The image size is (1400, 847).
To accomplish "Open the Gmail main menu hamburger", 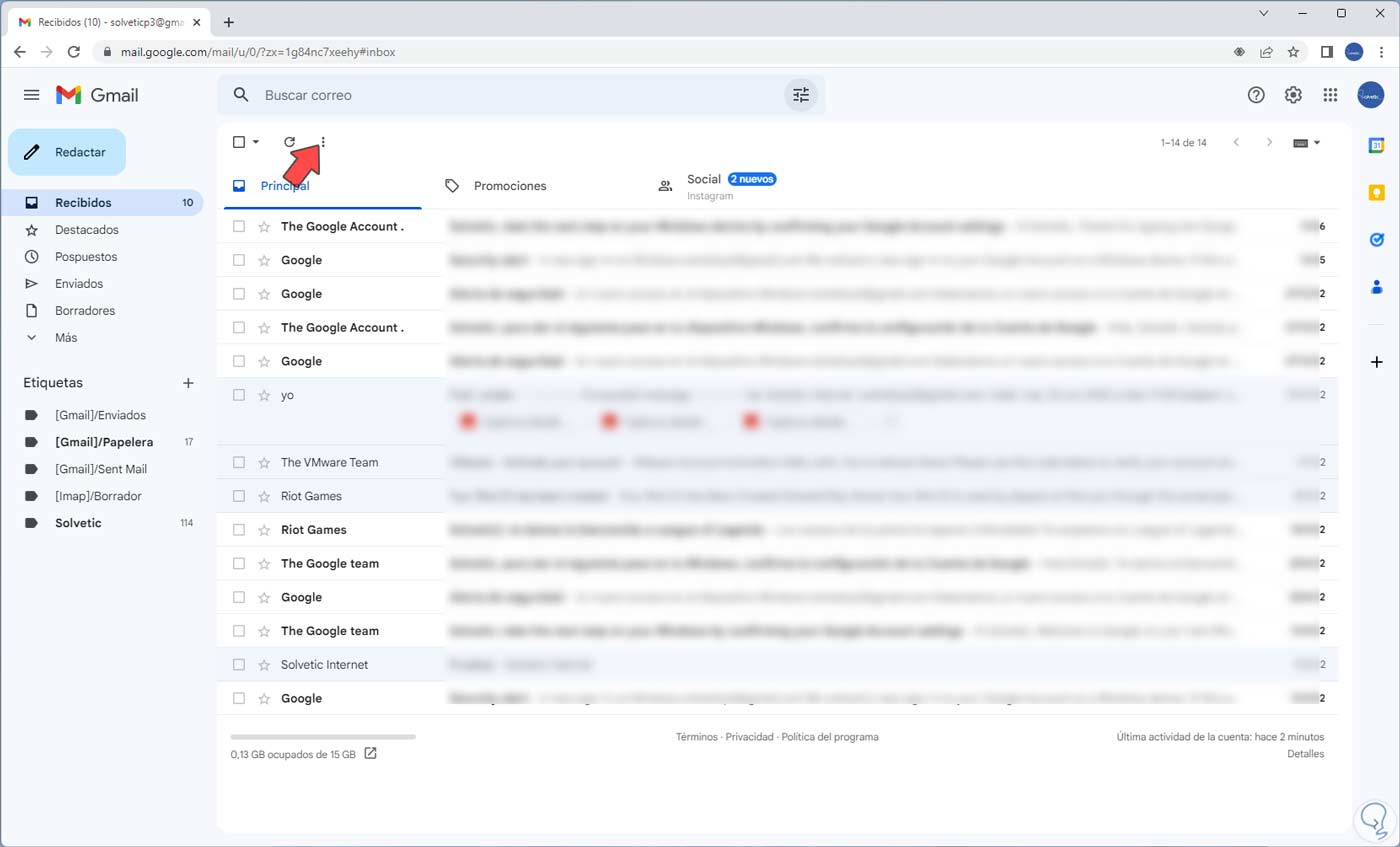I will pyautogui.click(x=31, y=95).
